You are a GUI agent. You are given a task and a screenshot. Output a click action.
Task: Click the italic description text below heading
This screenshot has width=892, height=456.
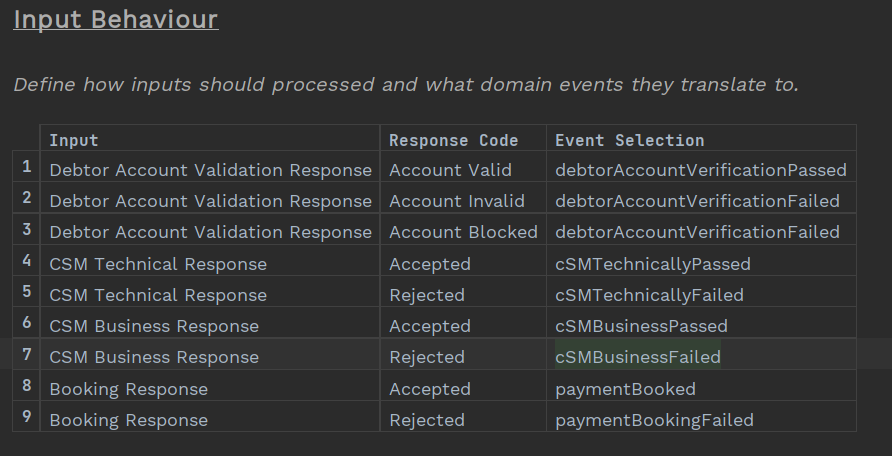pos(406,84)
